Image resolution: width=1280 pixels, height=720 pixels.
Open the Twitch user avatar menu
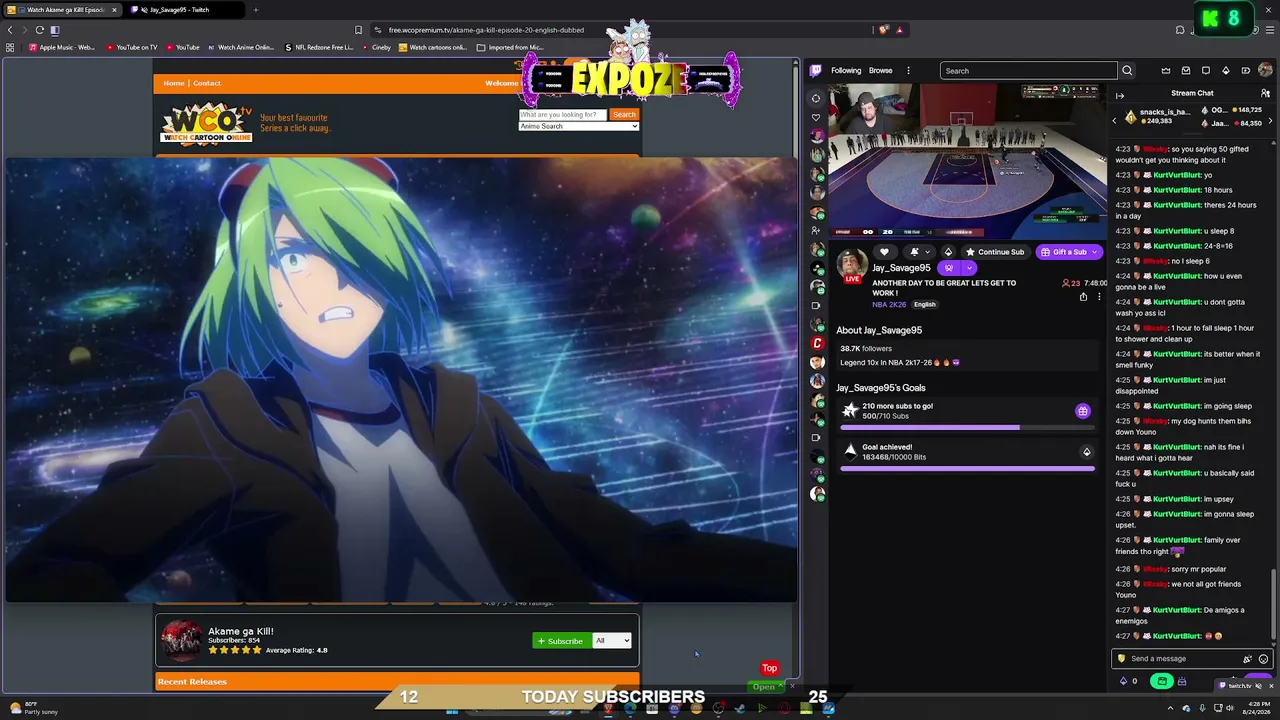tap(1265, 71)
